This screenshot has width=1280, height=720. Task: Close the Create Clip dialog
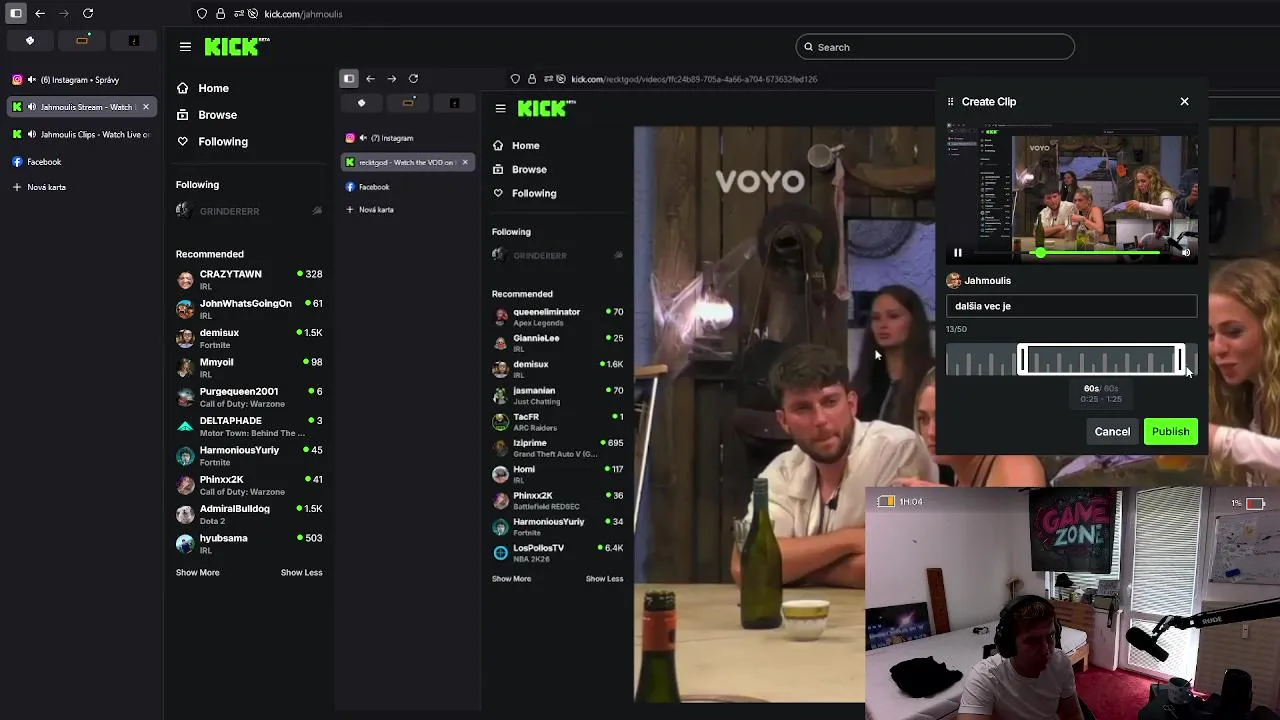point(1184,101)
